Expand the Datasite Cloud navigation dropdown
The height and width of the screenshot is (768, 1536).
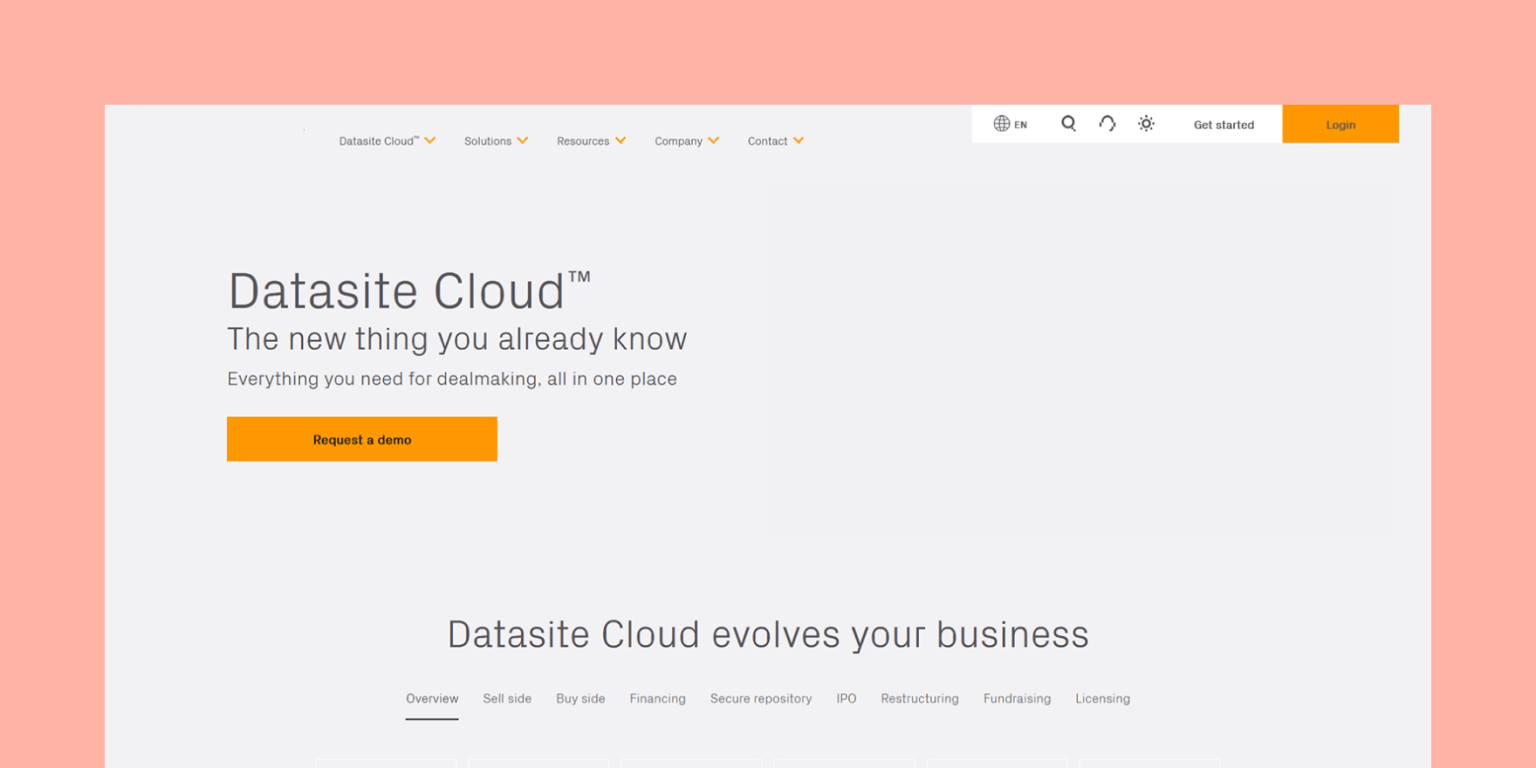386,140
